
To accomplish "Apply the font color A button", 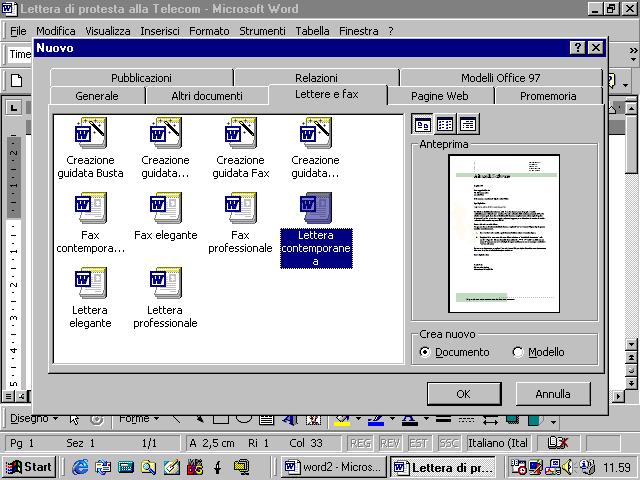I will click(x=410, y=420).
